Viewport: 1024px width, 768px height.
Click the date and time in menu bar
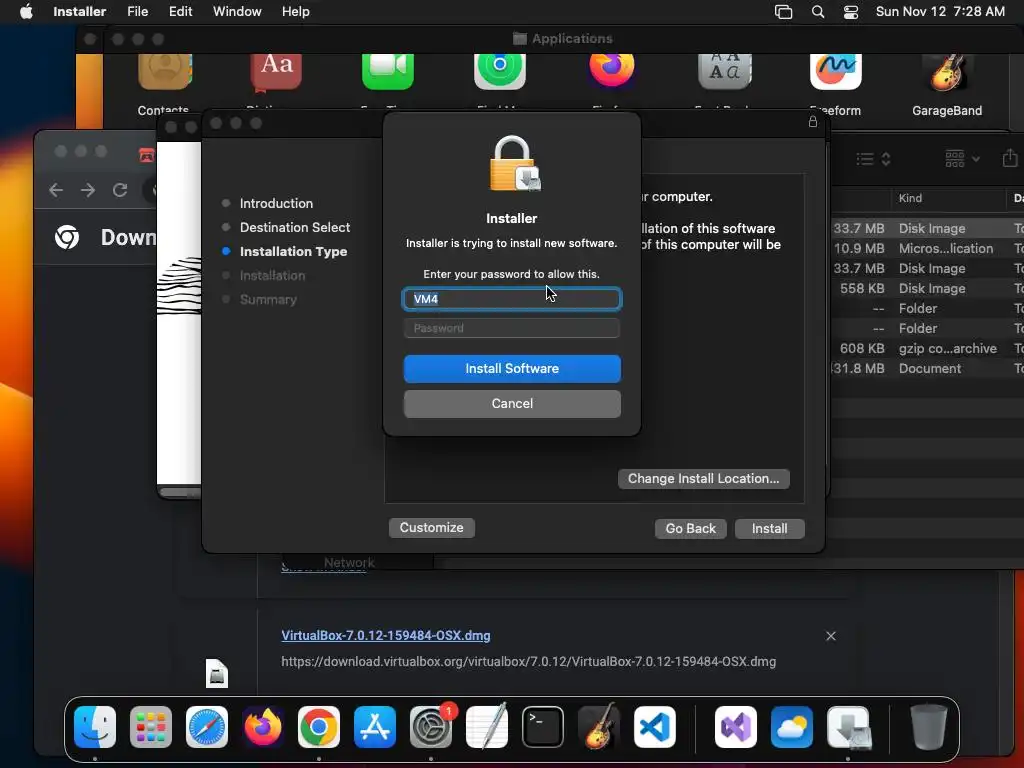click(x=940, y=11)
